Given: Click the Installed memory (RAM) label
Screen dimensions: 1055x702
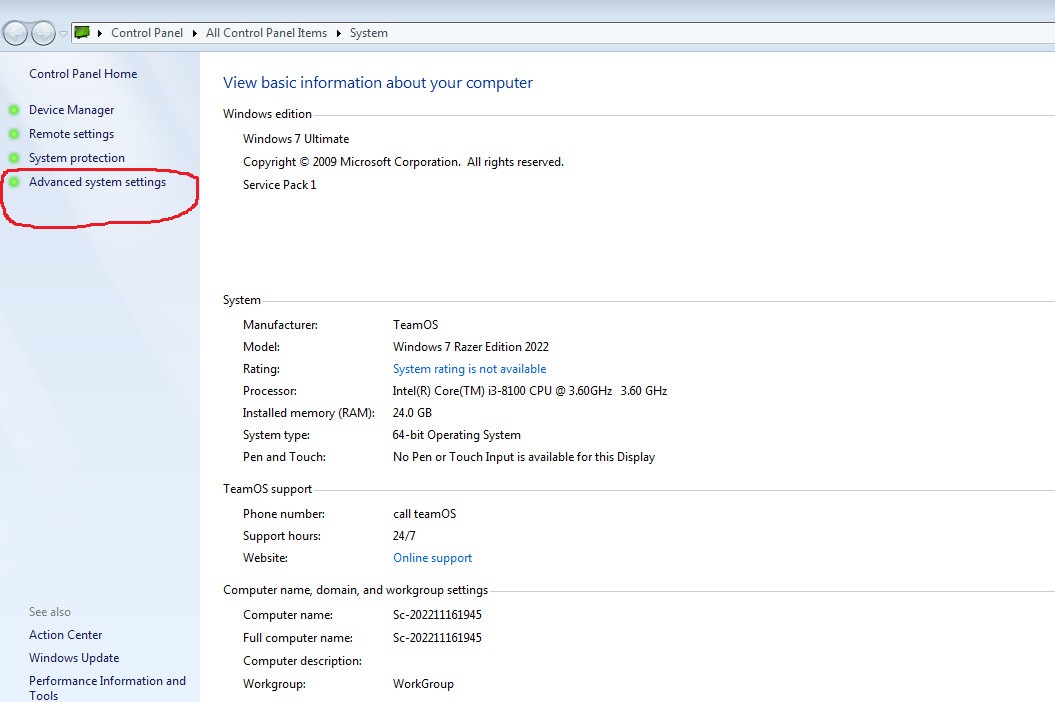Looking at the screenshot, I should (x=309, y=413).
